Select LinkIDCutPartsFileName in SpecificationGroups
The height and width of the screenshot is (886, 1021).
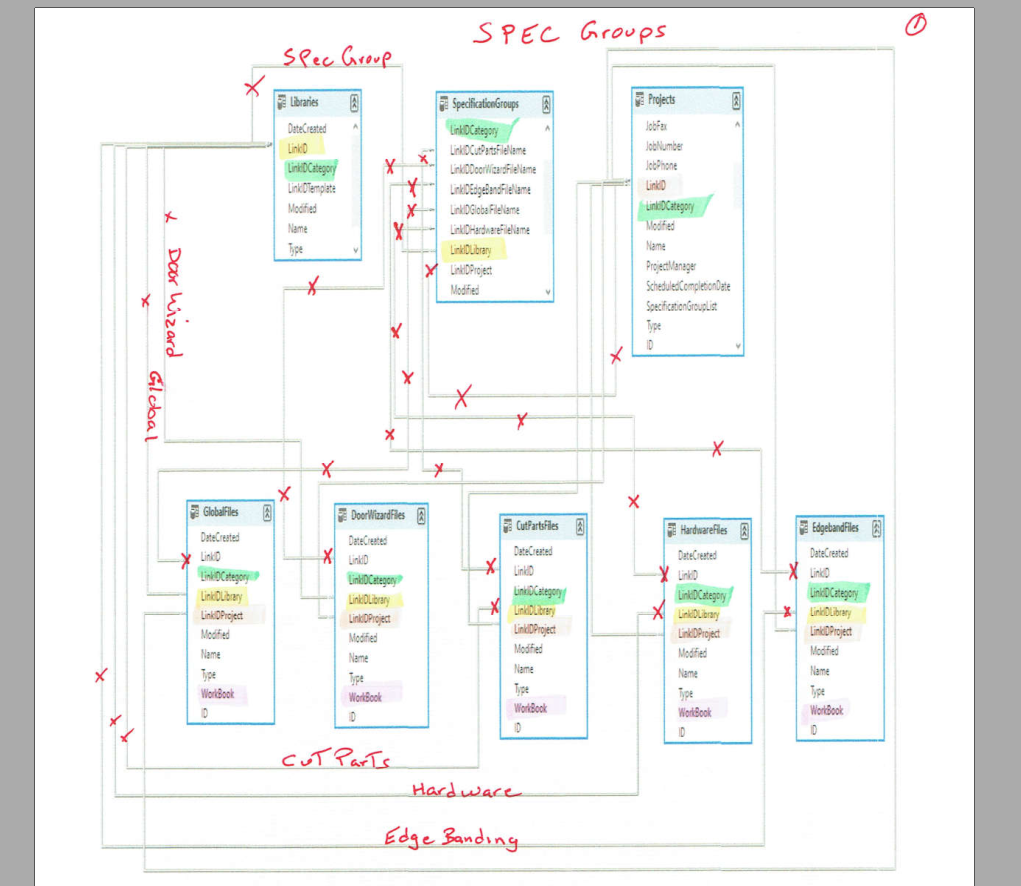[488, 150]
